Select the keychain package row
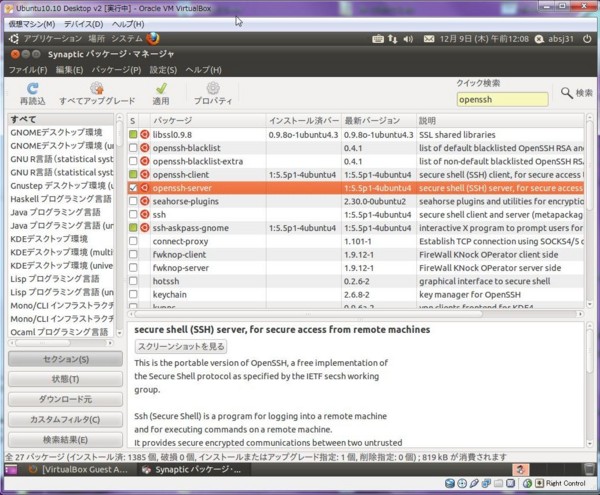 coord(355,295)
